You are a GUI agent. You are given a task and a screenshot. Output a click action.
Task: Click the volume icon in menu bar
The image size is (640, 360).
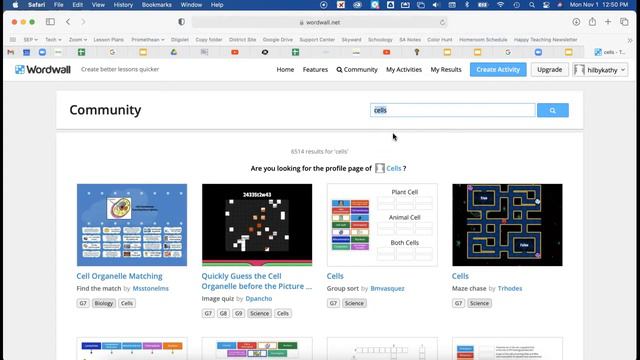click(x=436, y=5)
